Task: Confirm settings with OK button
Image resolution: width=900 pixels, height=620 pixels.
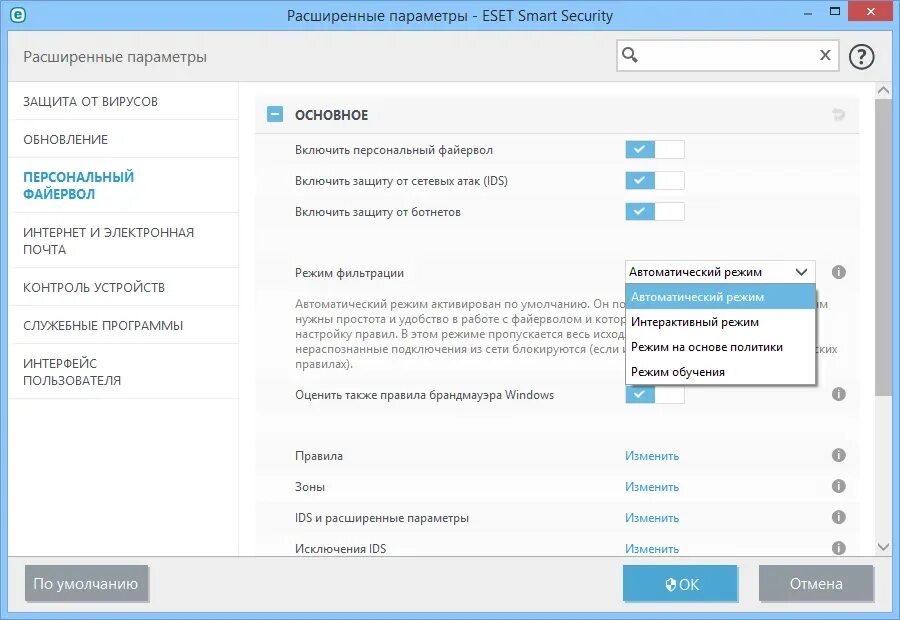Action: point(680,584)
